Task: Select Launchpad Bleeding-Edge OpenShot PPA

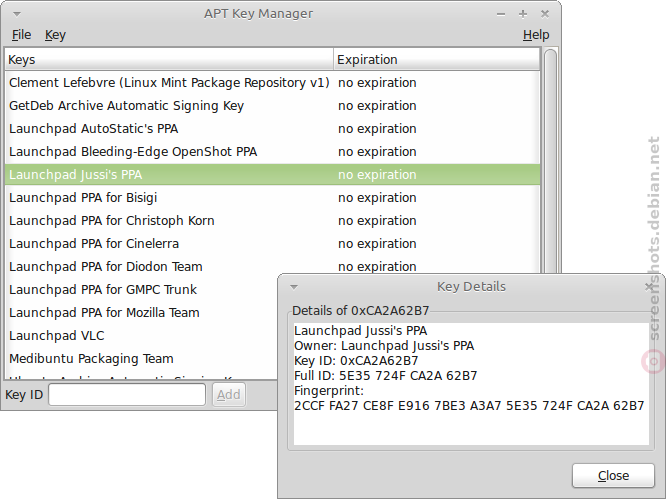Action: click(x=272, y=151)
